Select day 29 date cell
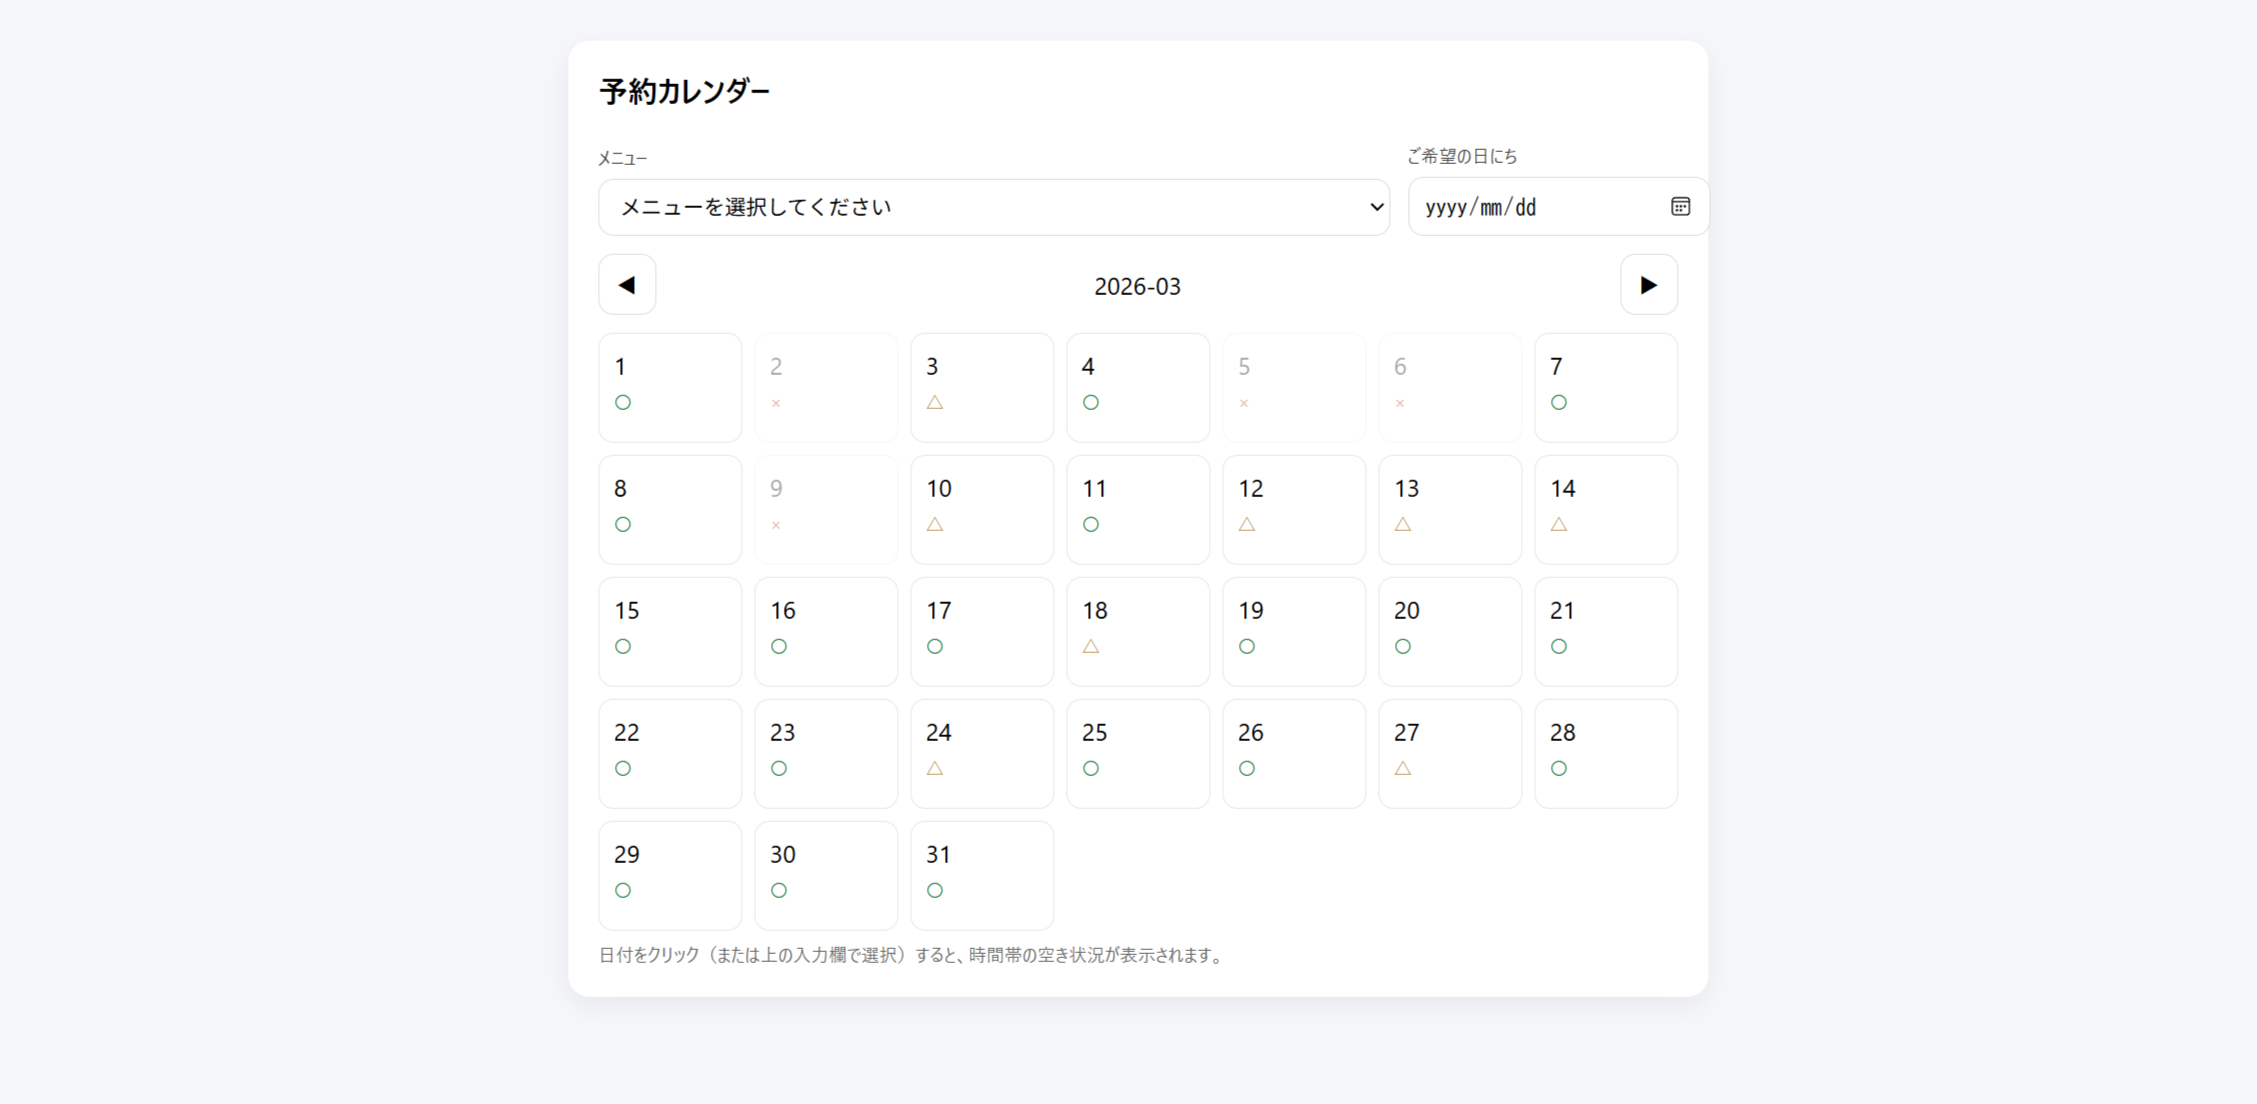Screen dimensions: 2257x1104 coord(670,876)
